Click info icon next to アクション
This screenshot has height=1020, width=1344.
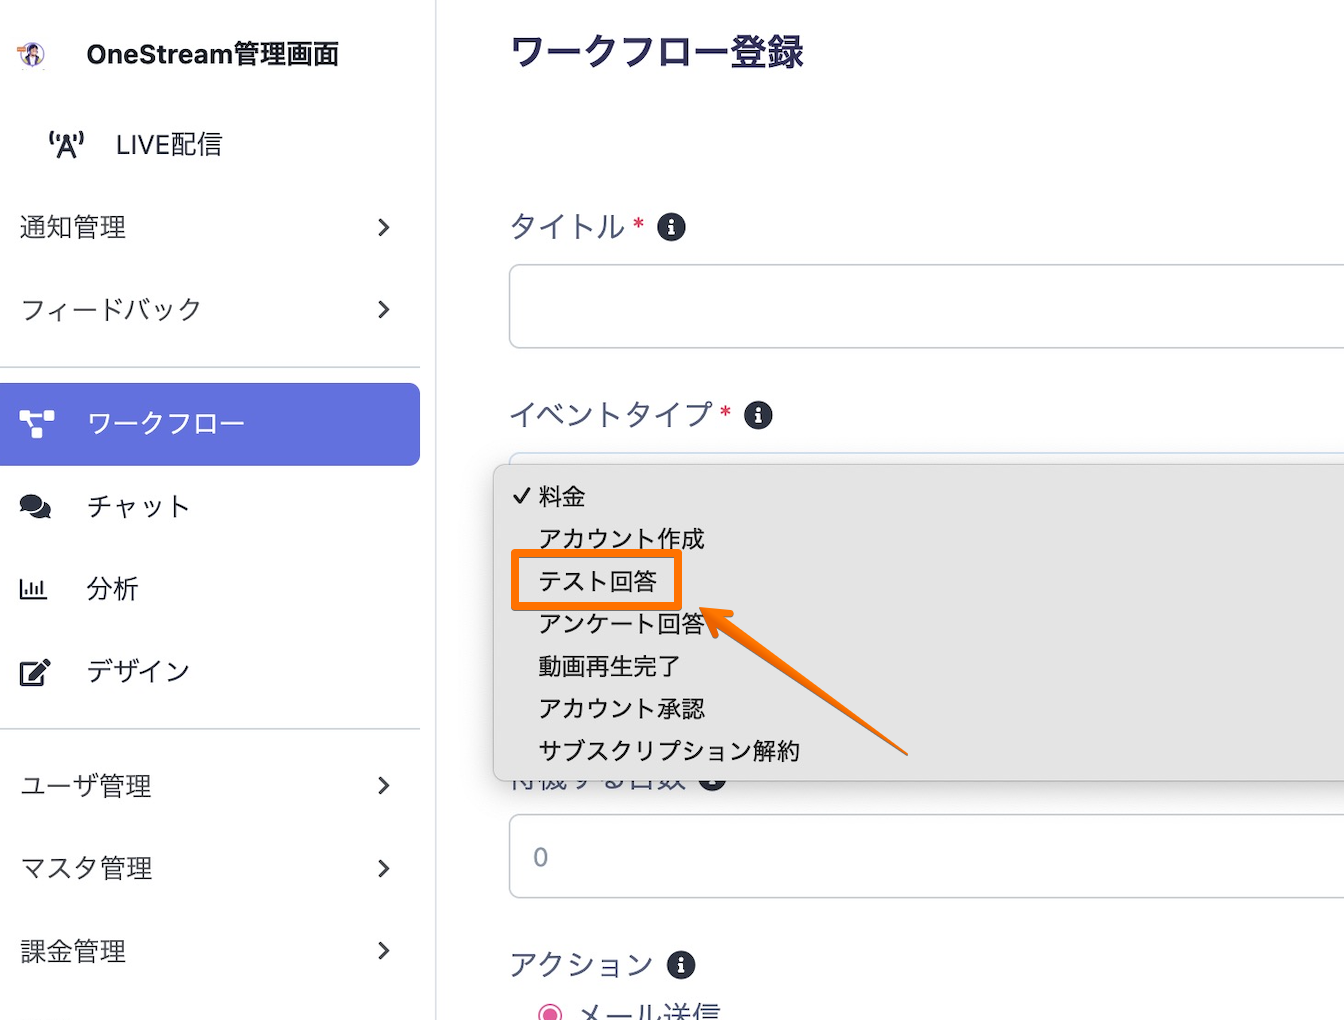click(681, 965)
